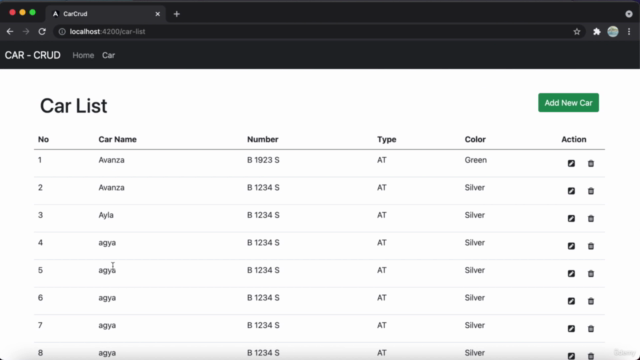Click Silver color in row 2
This screenshot has height=360, width=640.
pyautogui.click(x=475, y=187)
